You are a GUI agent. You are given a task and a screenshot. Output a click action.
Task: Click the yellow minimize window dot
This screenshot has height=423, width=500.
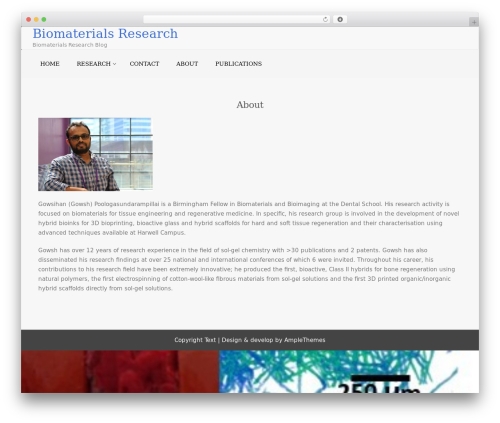pyautogui.click(x=36, y=20)
